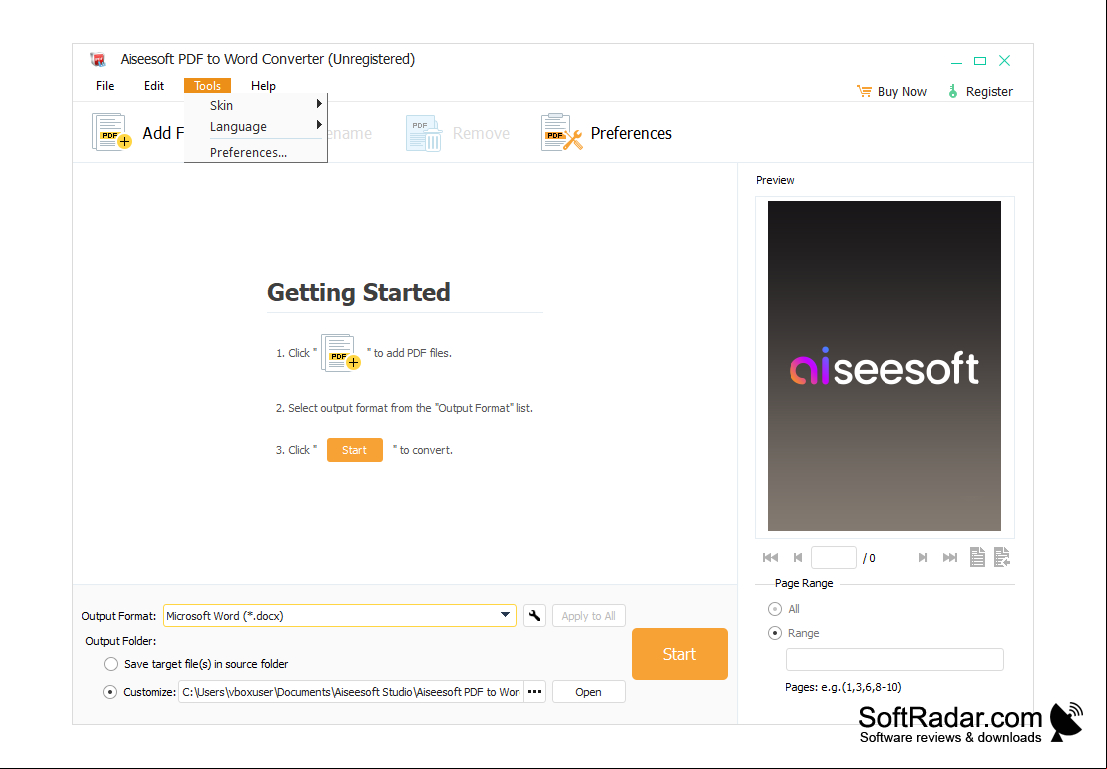Open the File menu
The image size is (1107, 769).
105,85
